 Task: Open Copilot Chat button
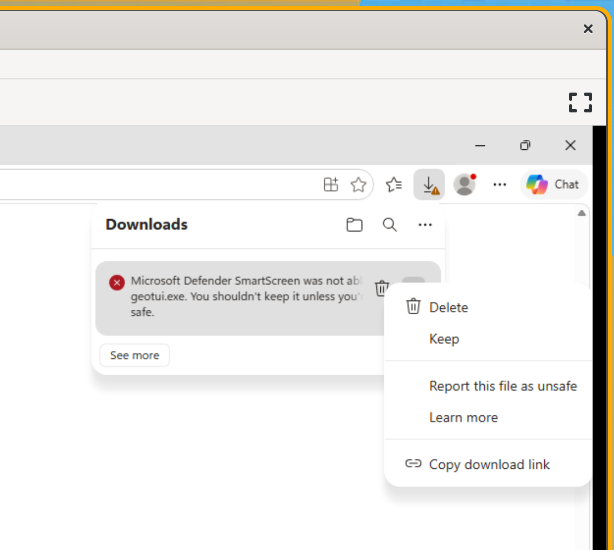(x=554, y=184)
